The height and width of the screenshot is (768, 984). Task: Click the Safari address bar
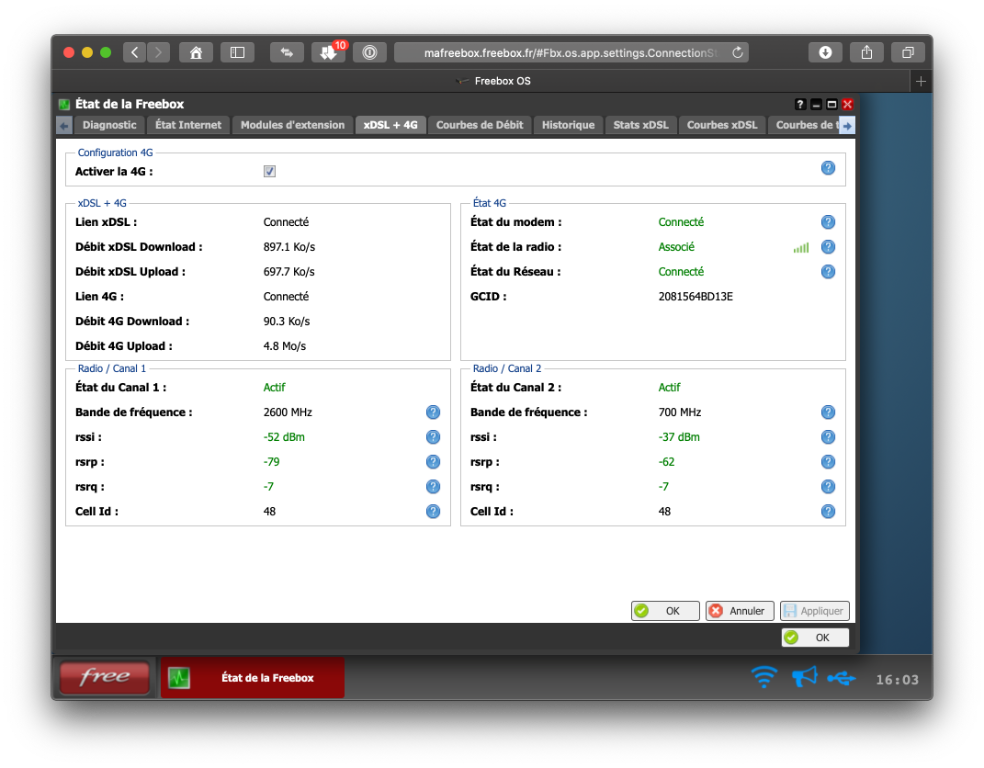[570, 52]
